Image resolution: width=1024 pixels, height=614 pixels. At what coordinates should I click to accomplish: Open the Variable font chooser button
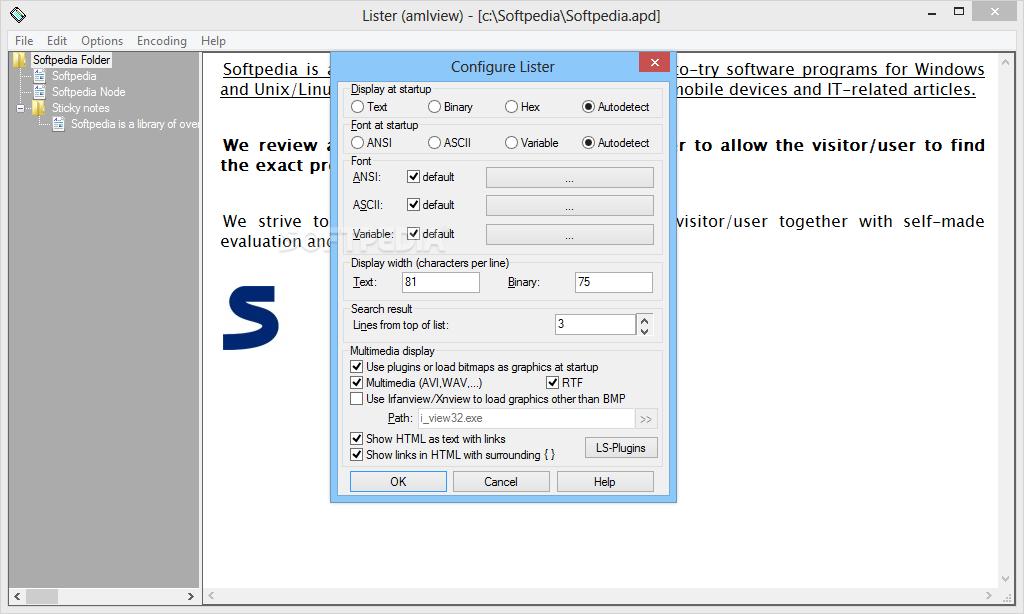(x=569, y=234)
